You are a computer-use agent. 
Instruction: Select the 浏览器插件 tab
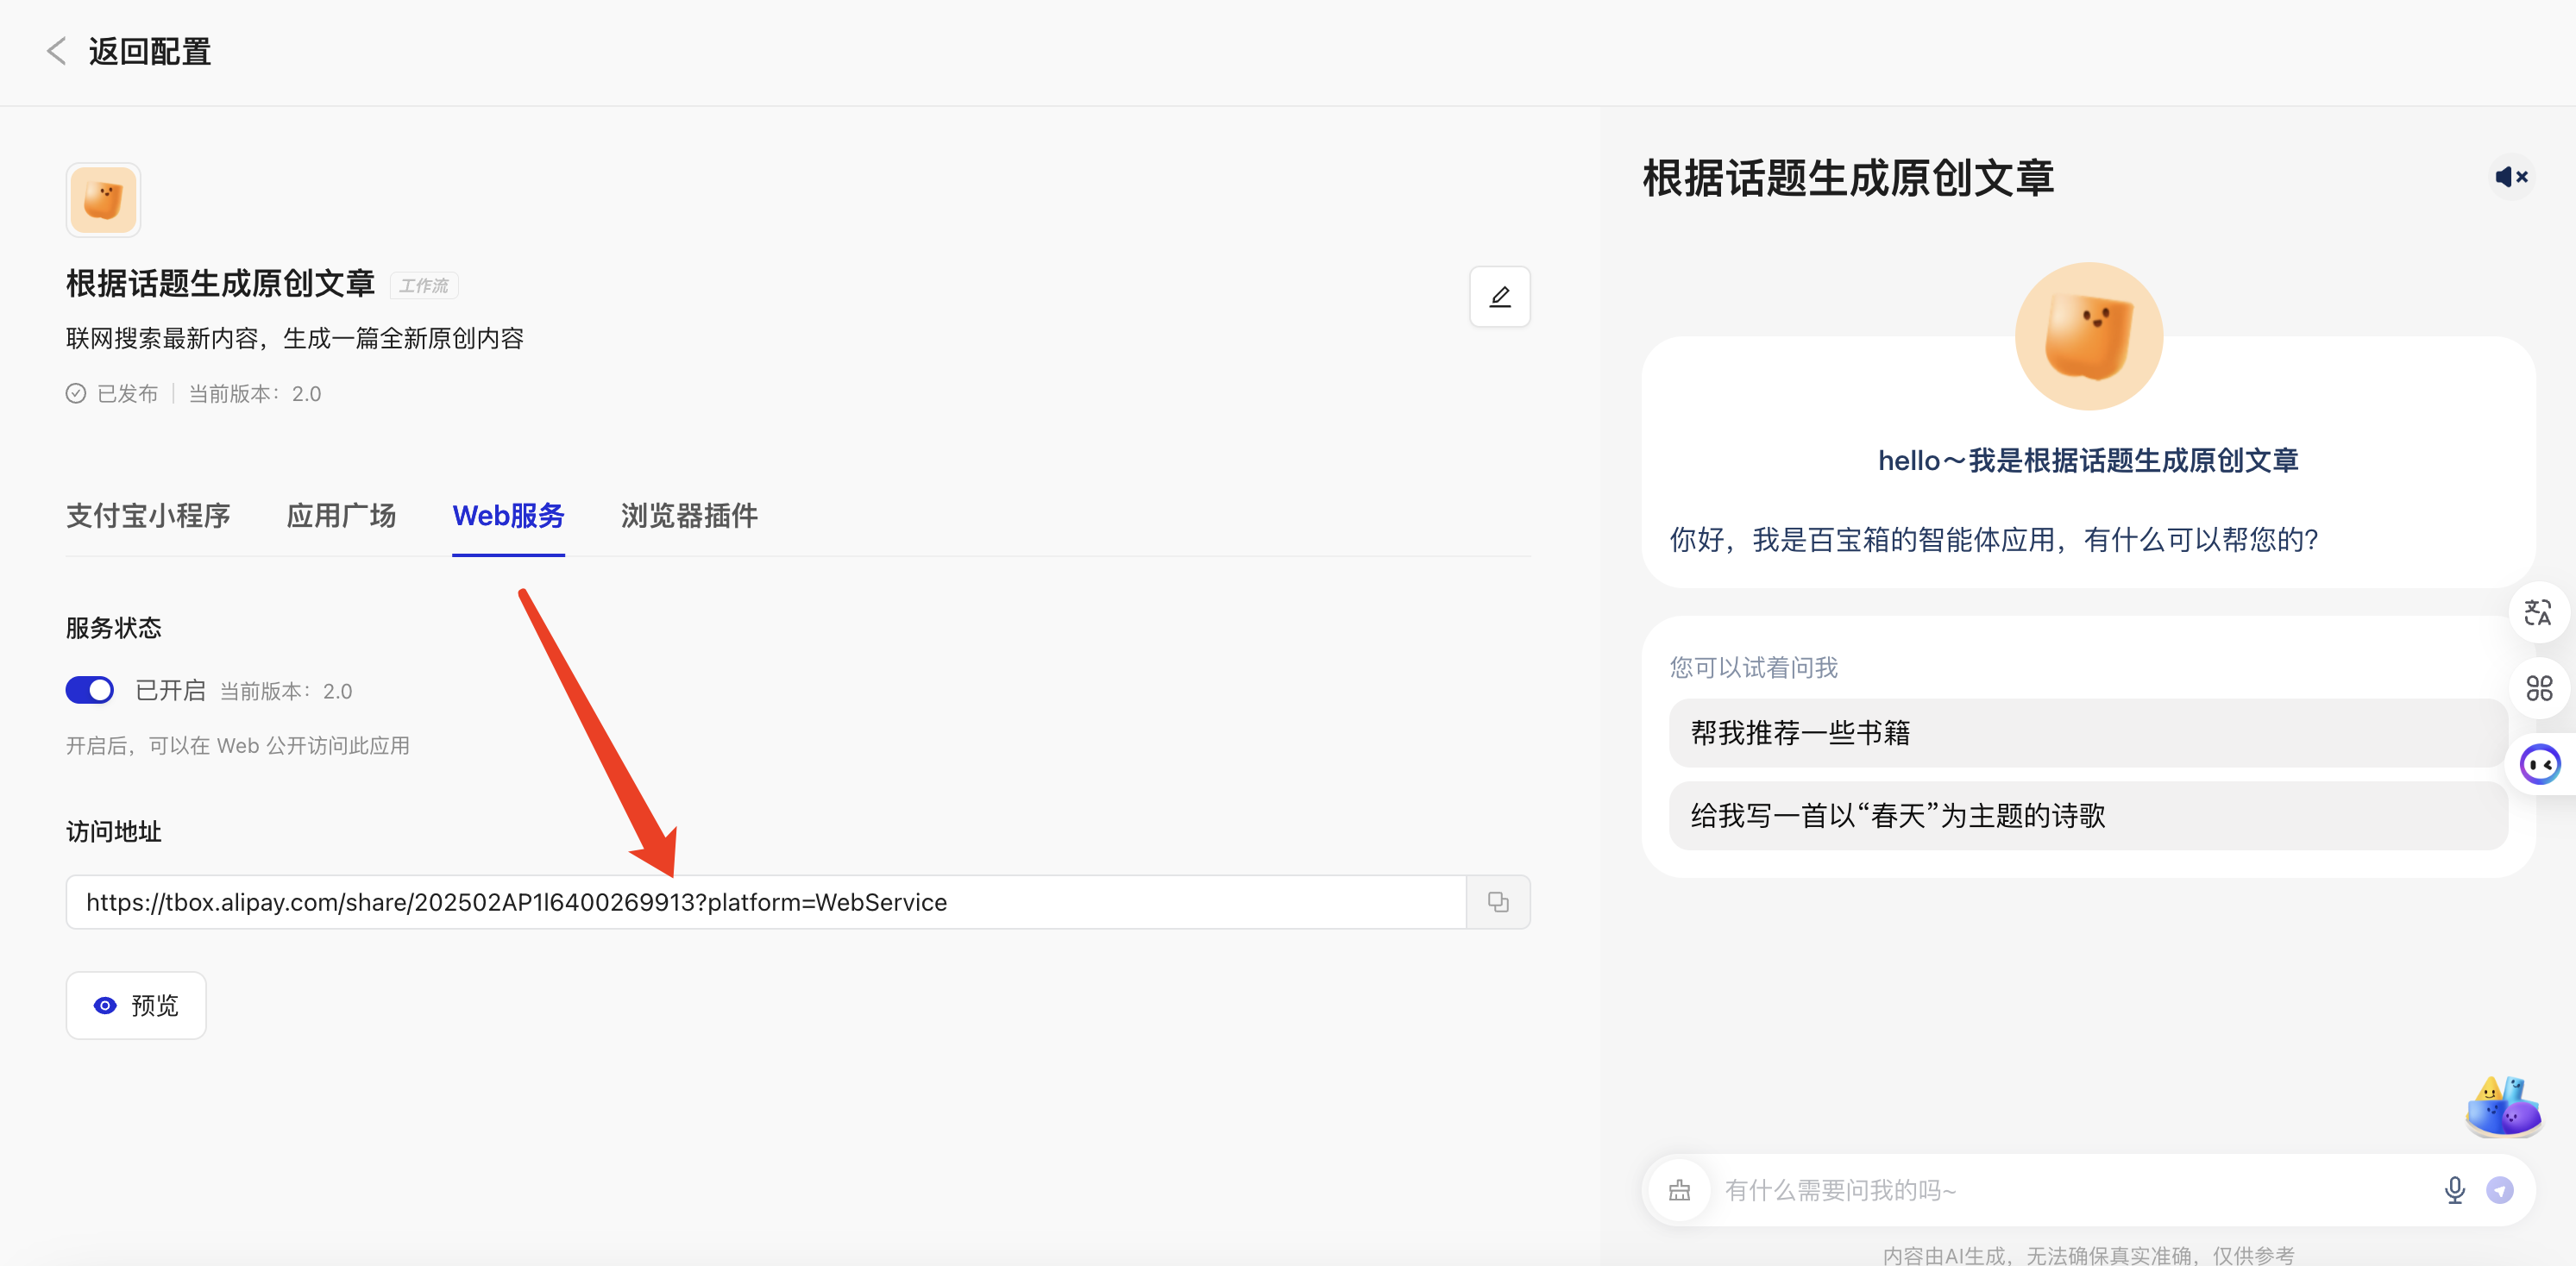(x=689, y=516)
